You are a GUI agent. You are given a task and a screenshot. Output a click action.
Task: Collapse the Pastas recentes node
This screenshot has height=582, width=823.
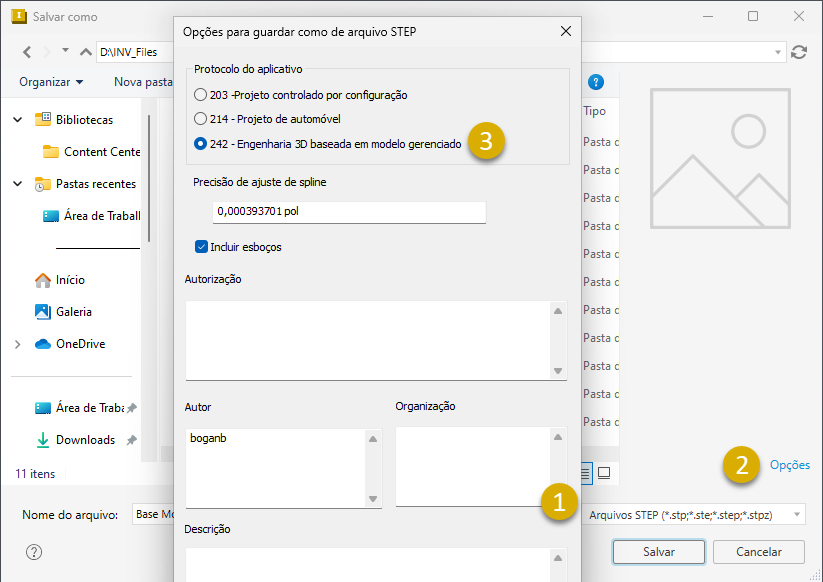coord(17,184)
